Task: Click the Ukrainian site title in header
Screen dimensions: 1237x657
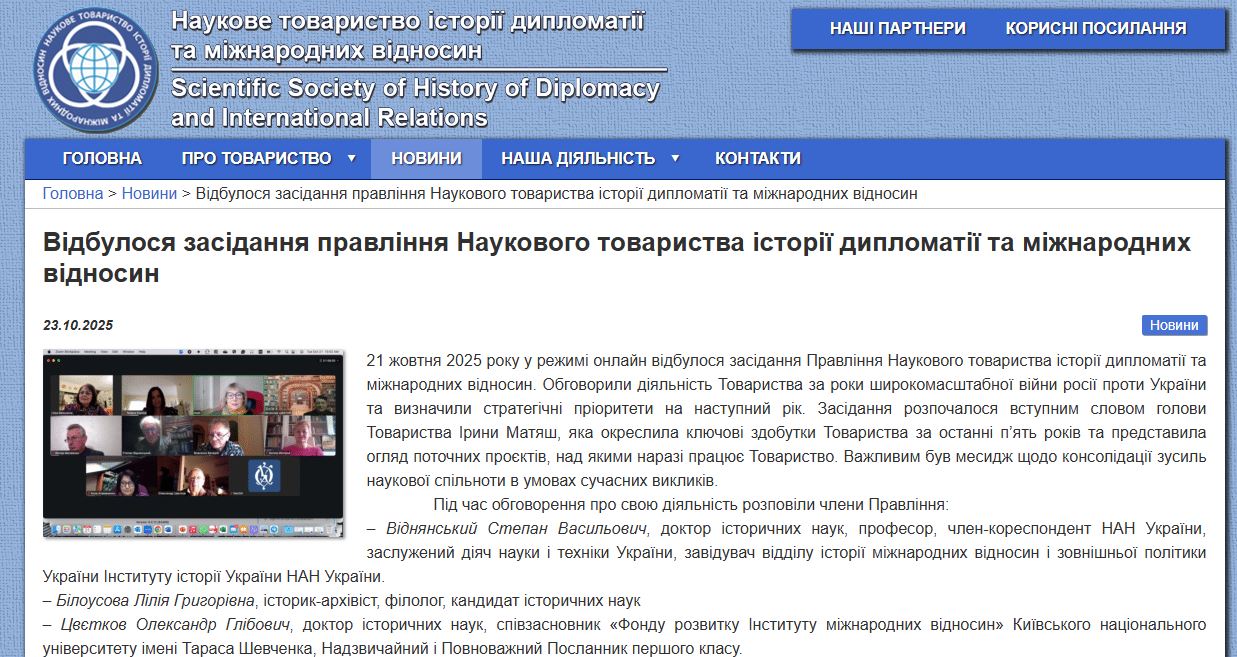Action: 407,35
